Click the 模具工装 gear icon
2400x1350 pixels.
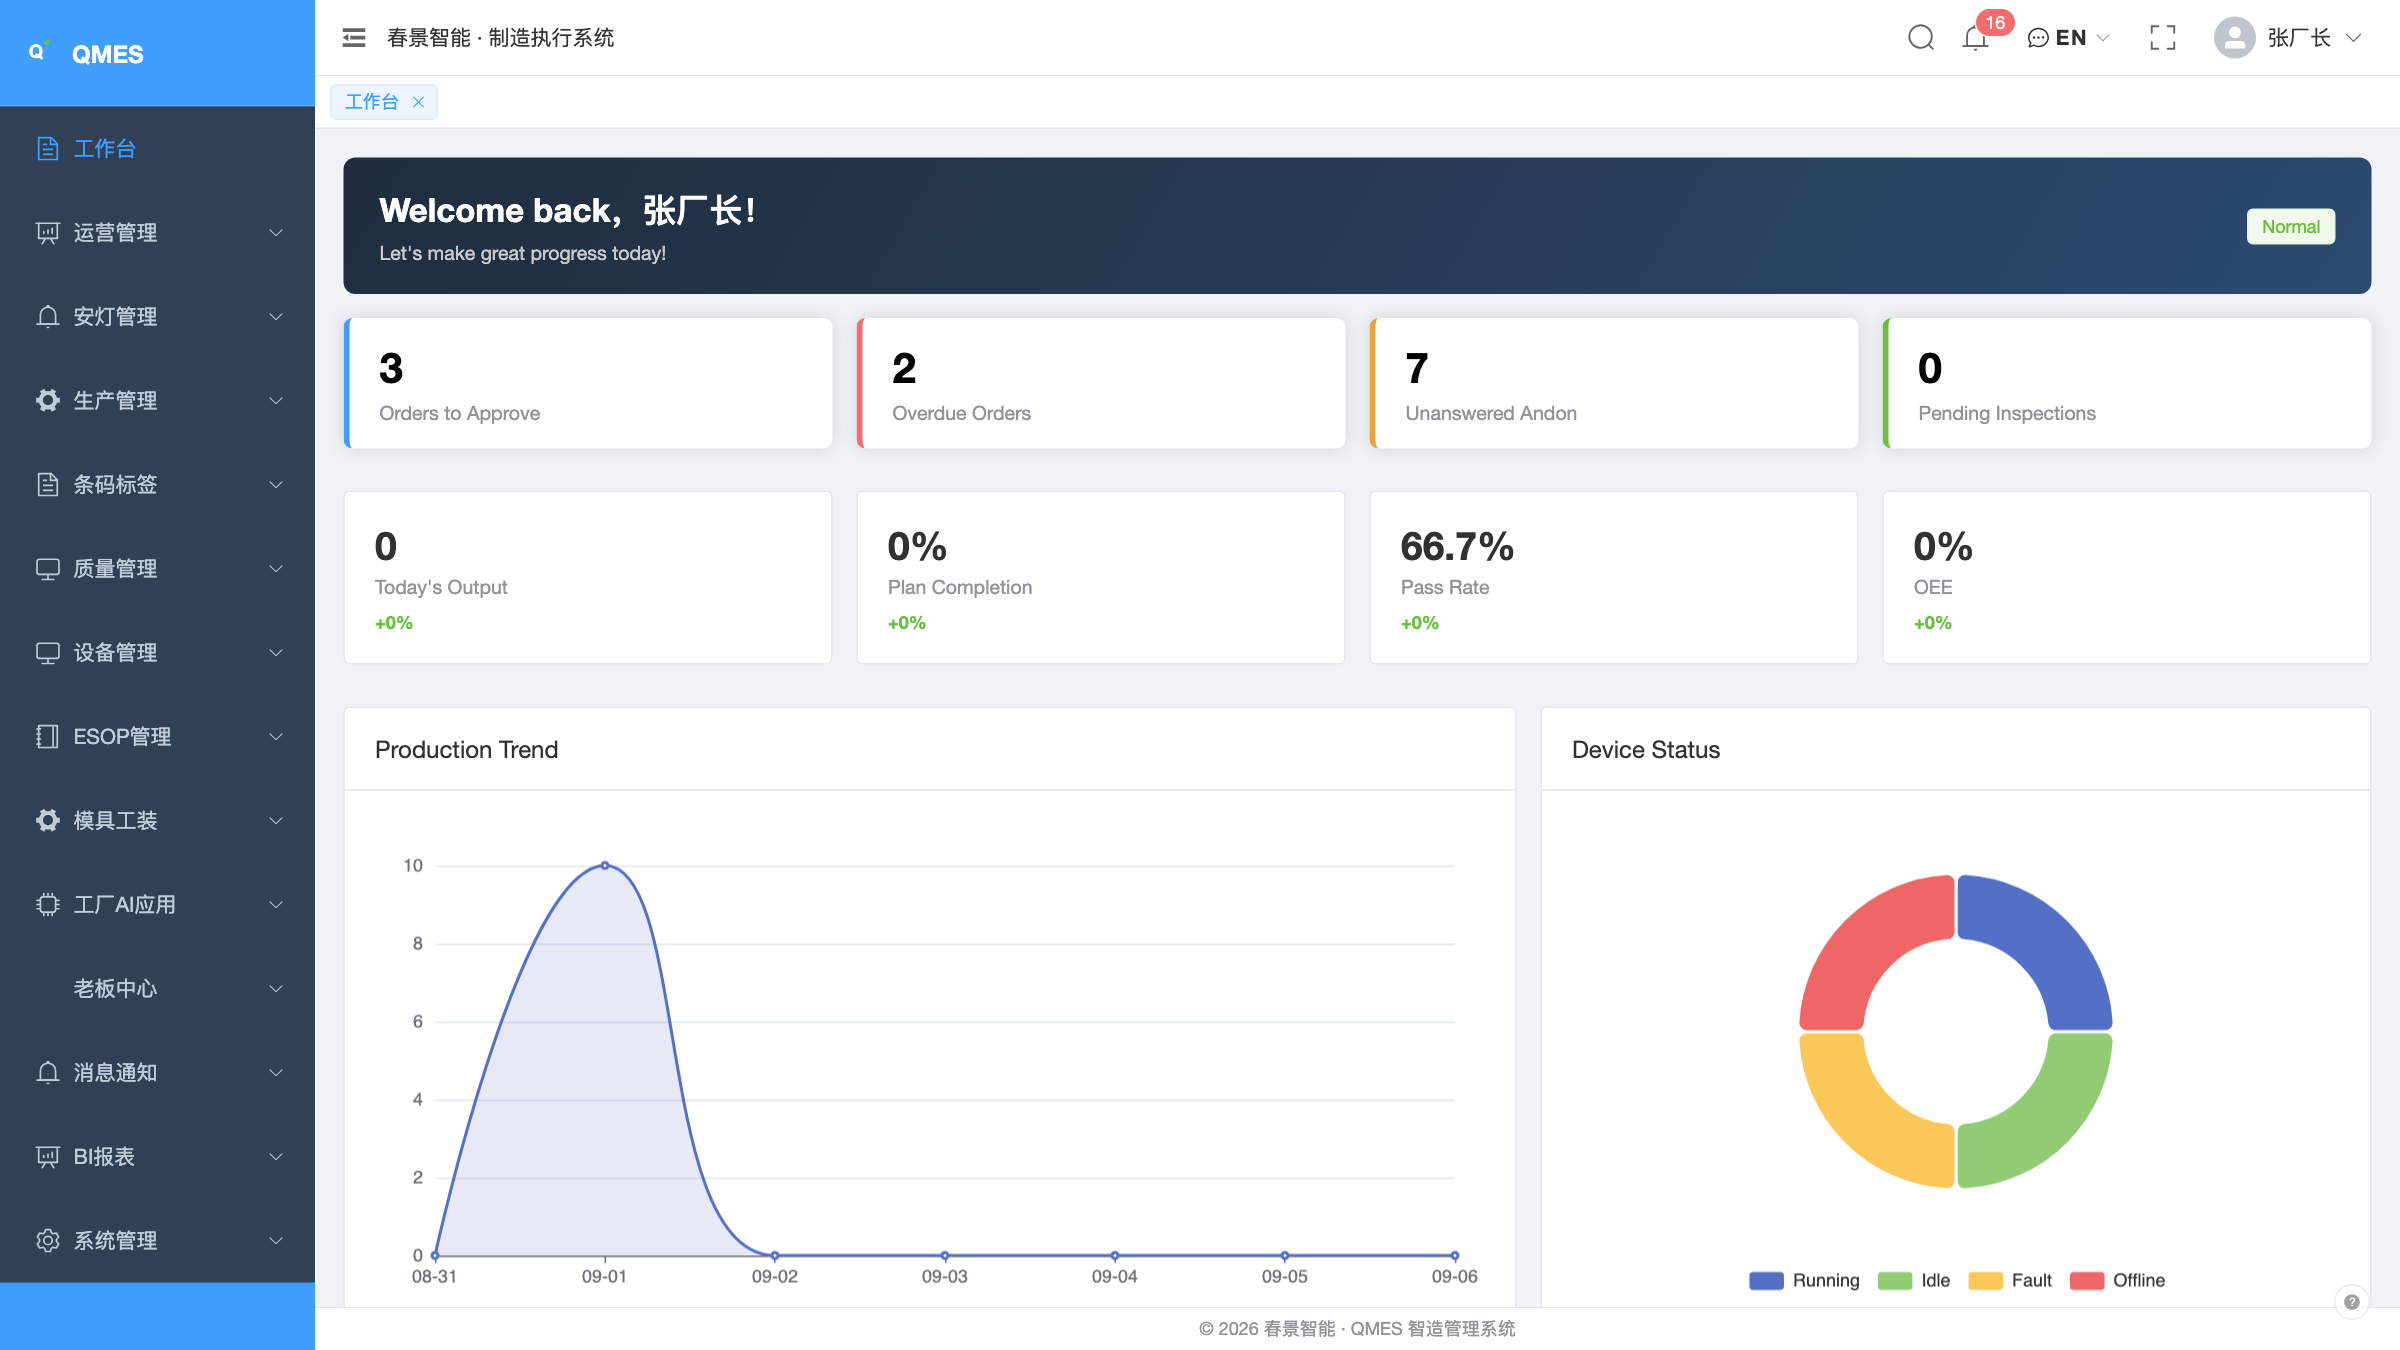(47, 821)
